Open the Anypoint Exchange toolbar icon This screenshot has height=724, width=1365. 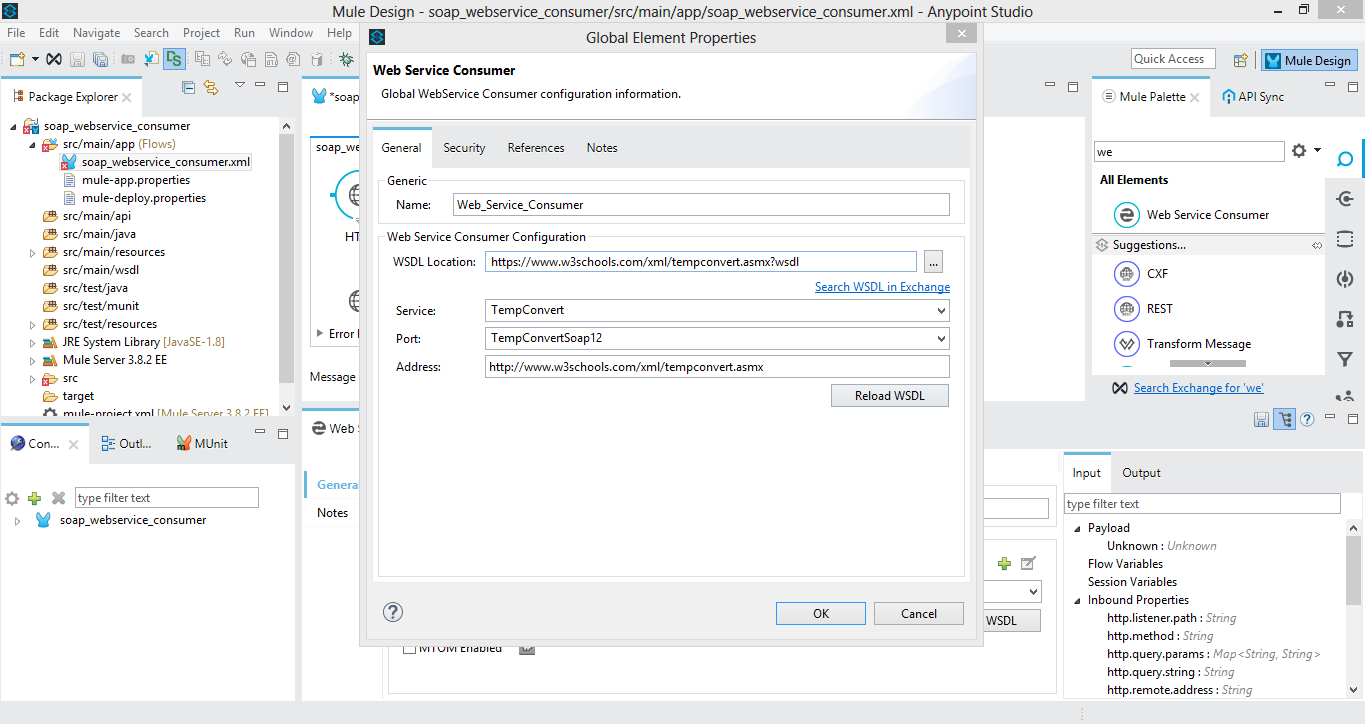(54, 59)
